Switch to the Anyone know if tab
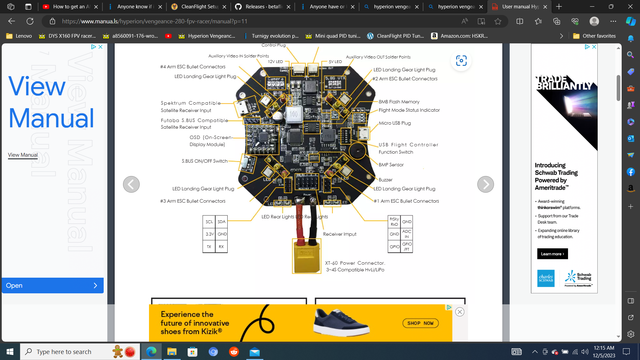 point(135,7)
